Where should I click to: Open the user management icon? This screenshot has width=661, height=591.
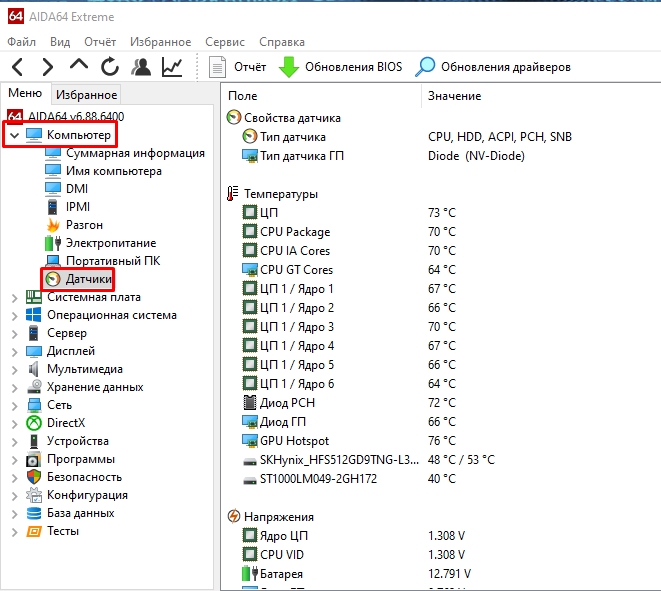pyautogui.click(x=141, y=67)
